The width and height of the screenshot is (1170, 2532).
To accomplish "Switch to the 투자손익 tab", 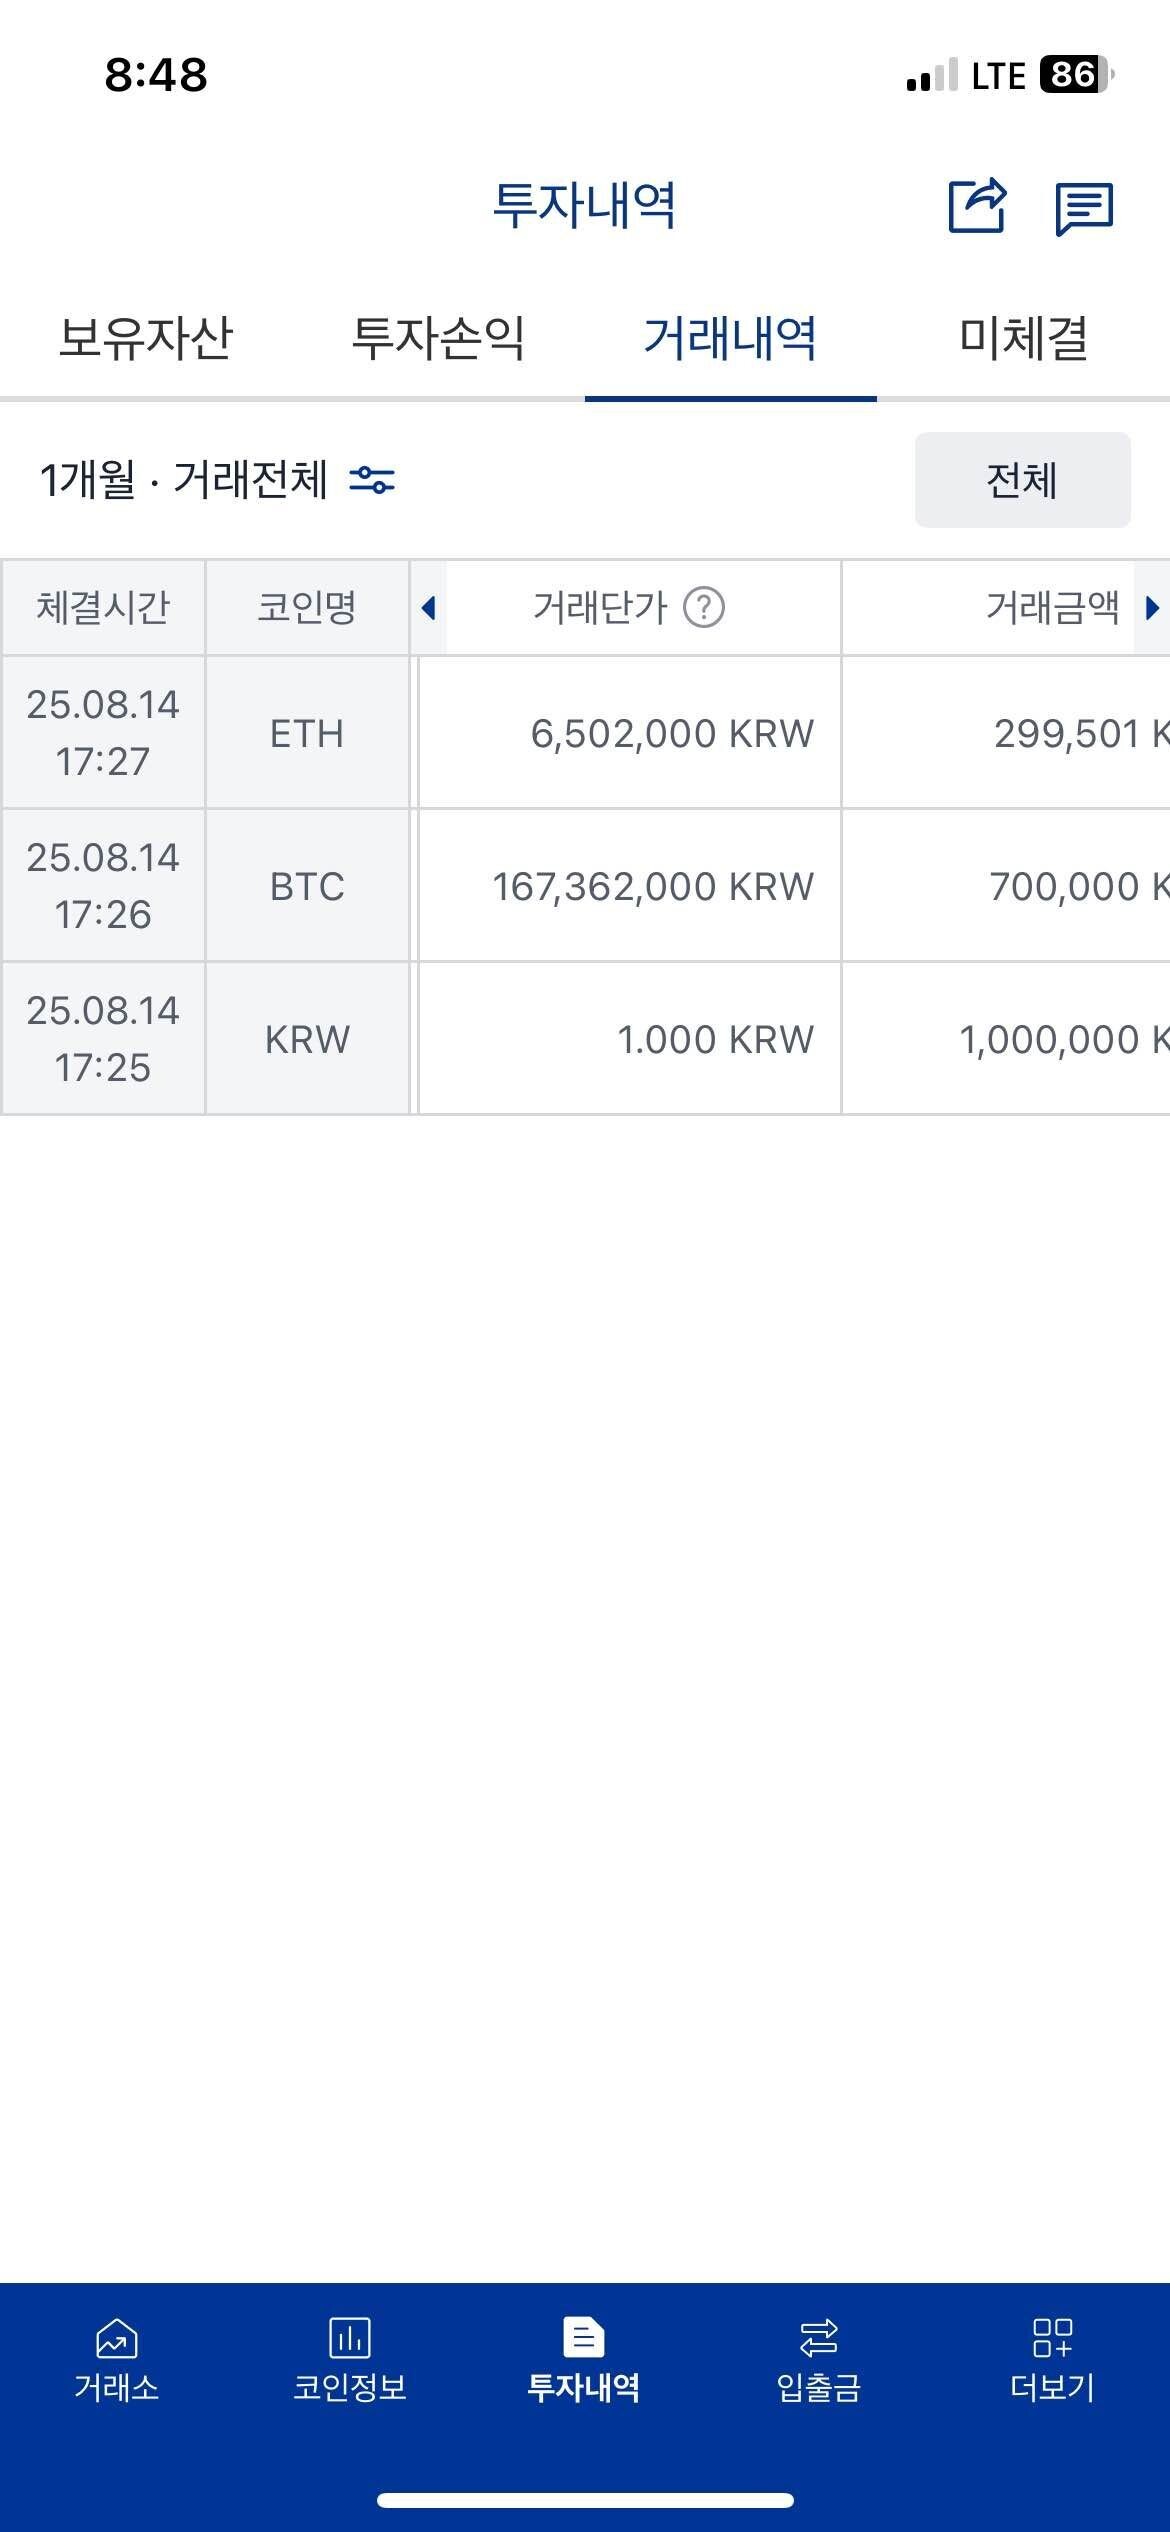I will tap(438, 338).
